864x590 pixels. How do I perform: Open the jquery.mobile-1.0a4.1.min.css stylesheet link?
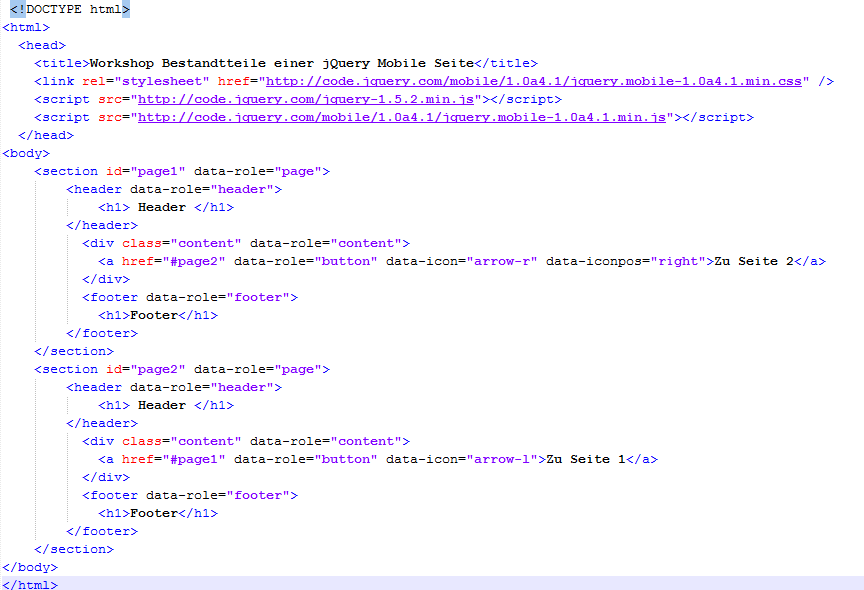pyautogui.click(x=533, y=82)
